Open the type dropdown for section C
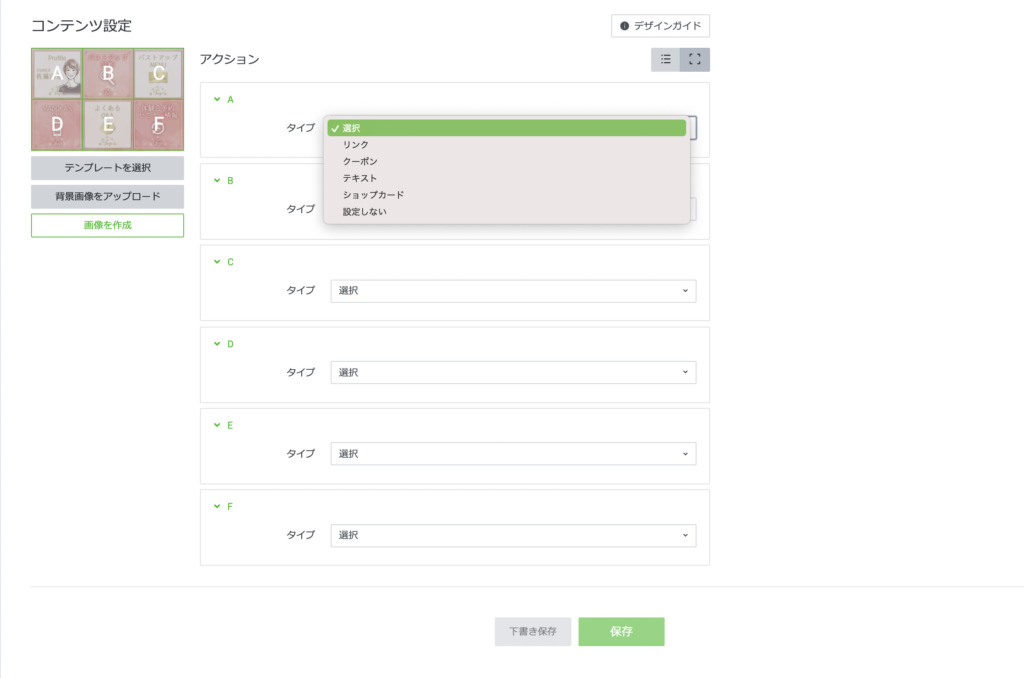1024x678 pixels. (512, 291)
